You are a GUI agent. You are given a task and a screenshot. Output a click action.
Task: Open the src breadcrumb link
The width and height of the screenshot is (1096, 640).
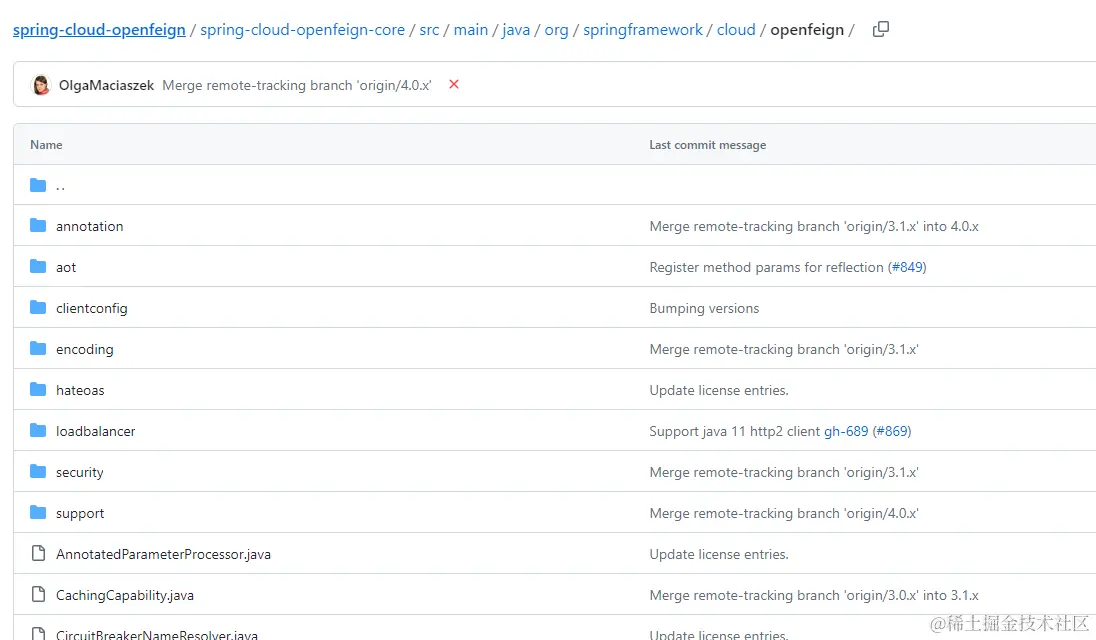[x=429, y=30]
